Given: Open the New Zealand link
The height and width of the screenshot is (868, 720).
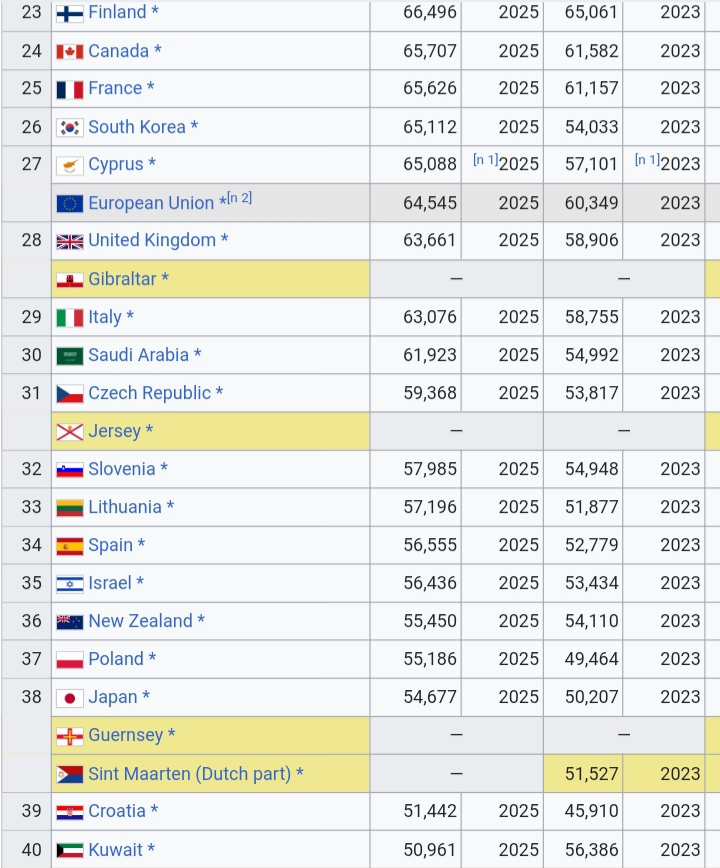Looking at the screenshot, I should 141,621.
